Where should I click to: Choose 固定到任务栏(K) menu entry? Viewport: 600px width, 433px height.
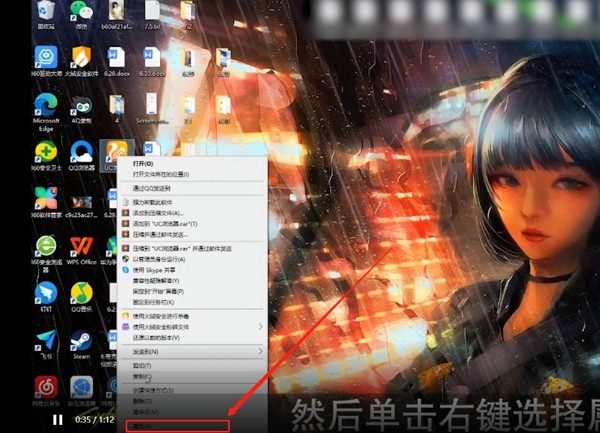[192, 302]
